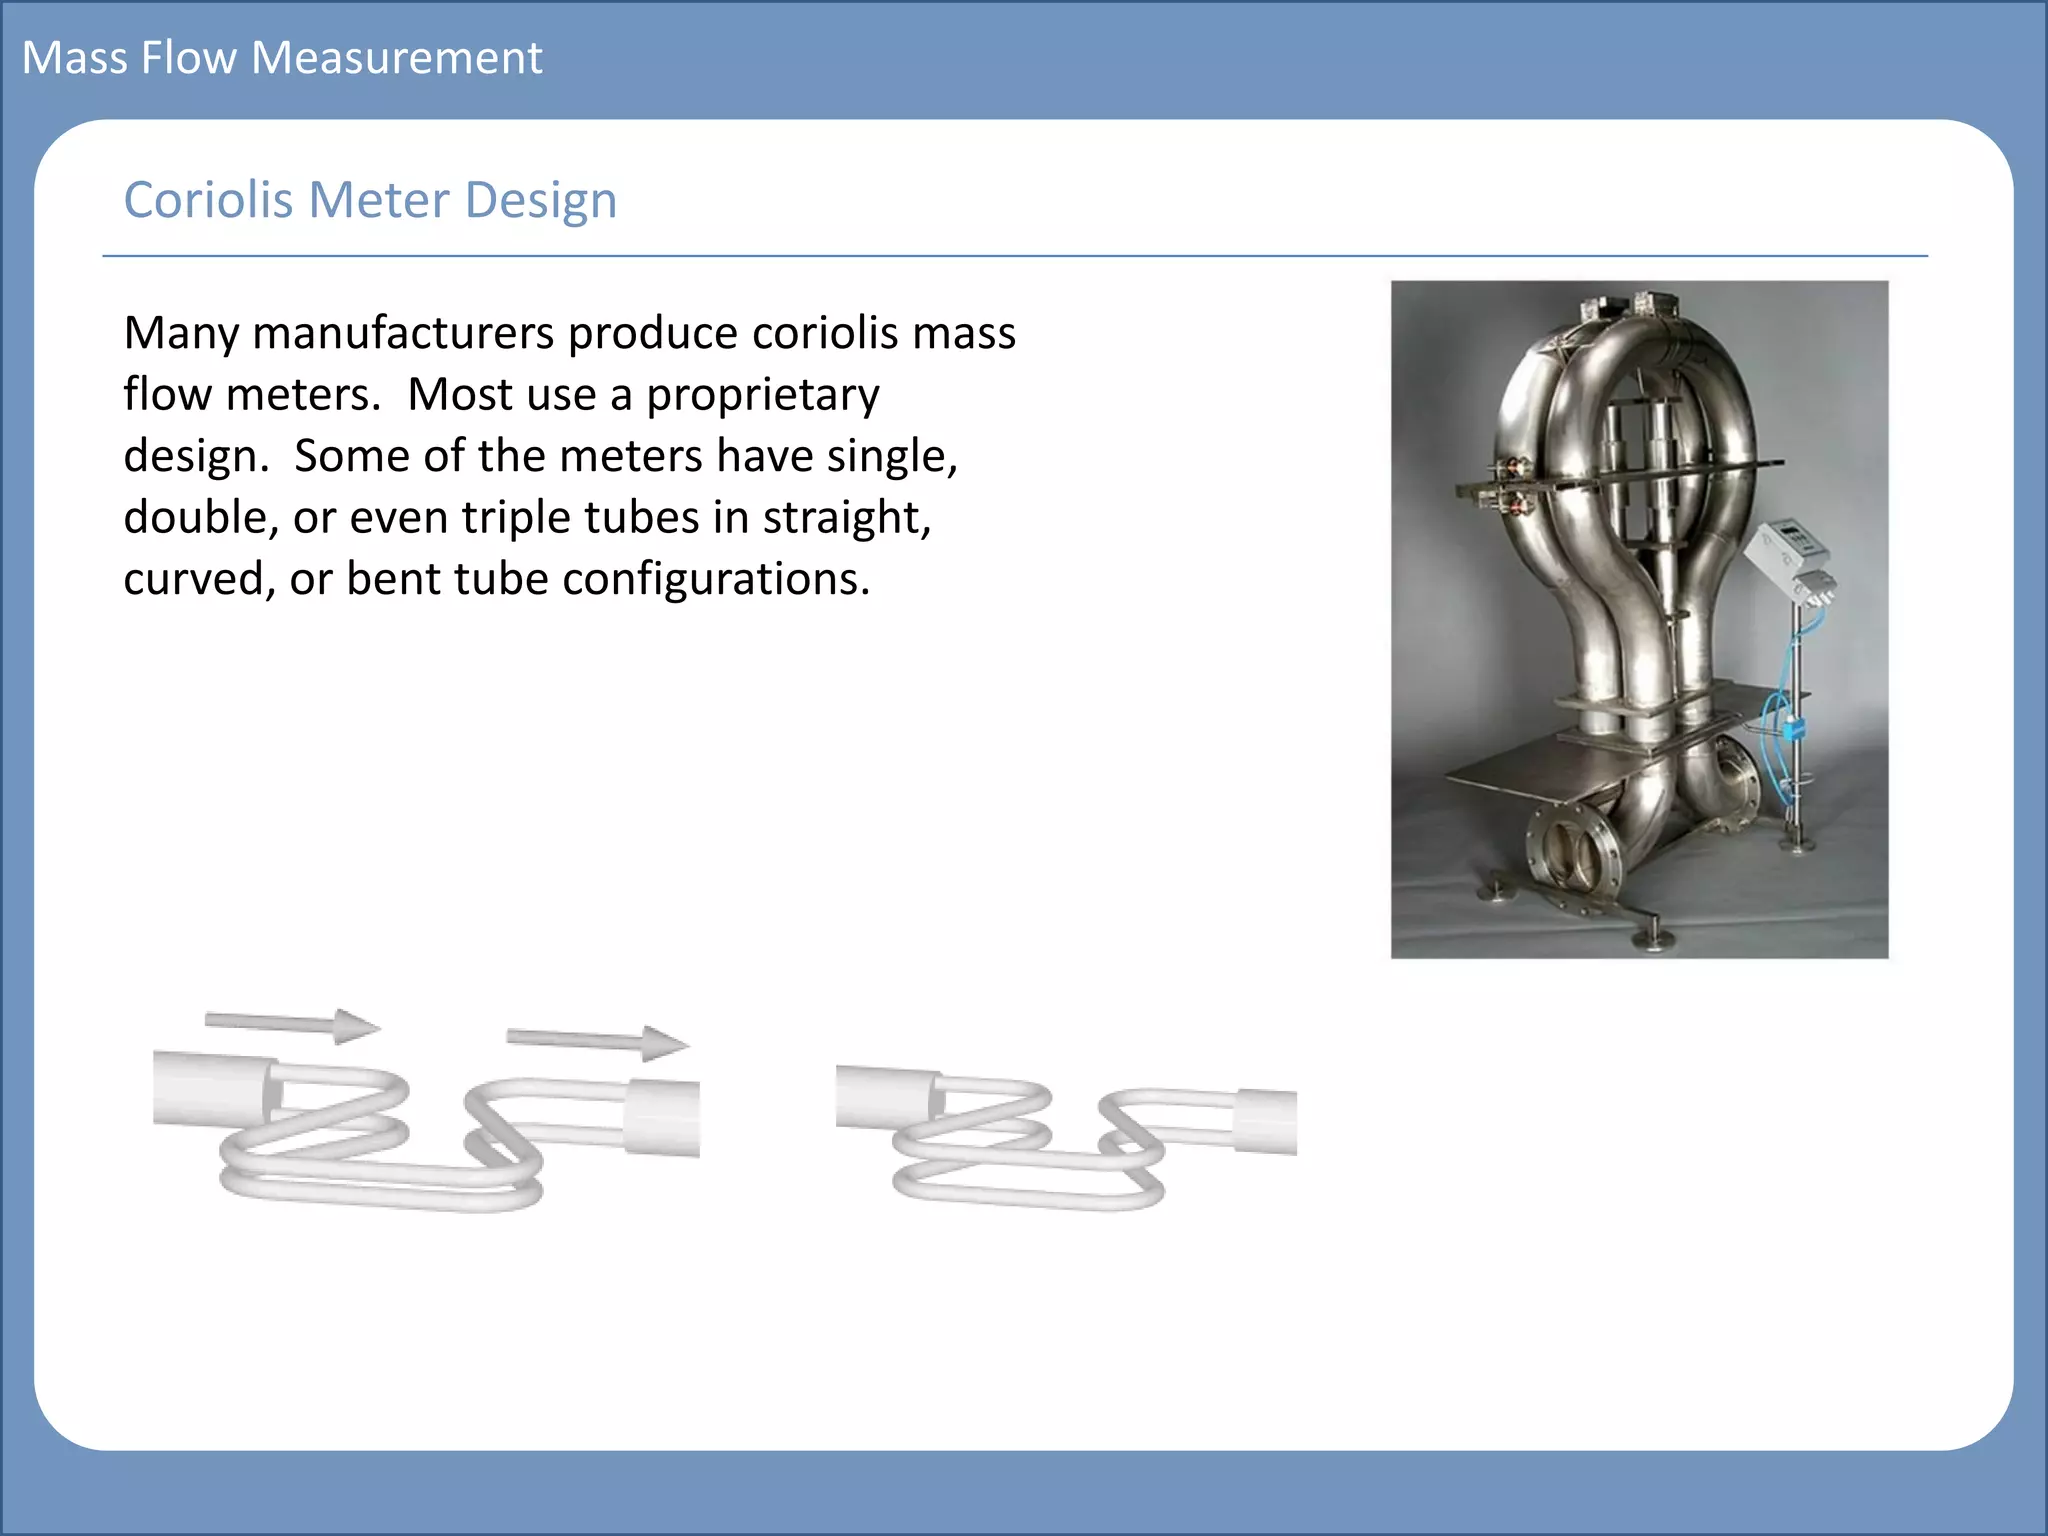2048x1536 pixels.
Task: Click the 'Mass Flow Measurement' header text
Action: click(282, 58)
